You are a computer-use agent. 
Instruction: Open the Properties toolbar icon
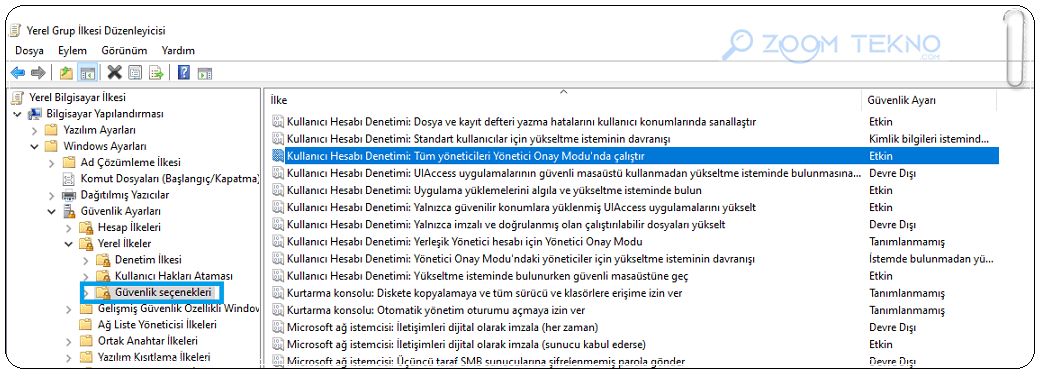[x=135, y=72]
